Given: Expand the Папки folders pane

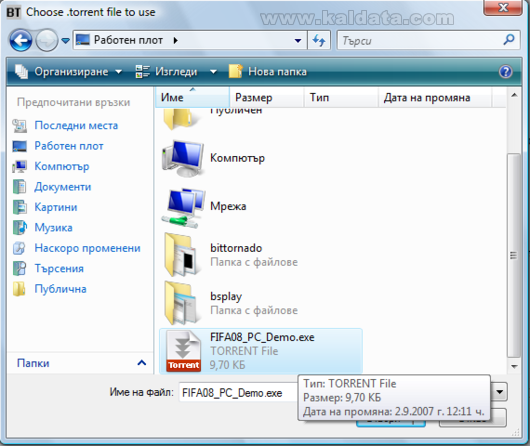Looking at the screenshot, I should pos(142,363).
